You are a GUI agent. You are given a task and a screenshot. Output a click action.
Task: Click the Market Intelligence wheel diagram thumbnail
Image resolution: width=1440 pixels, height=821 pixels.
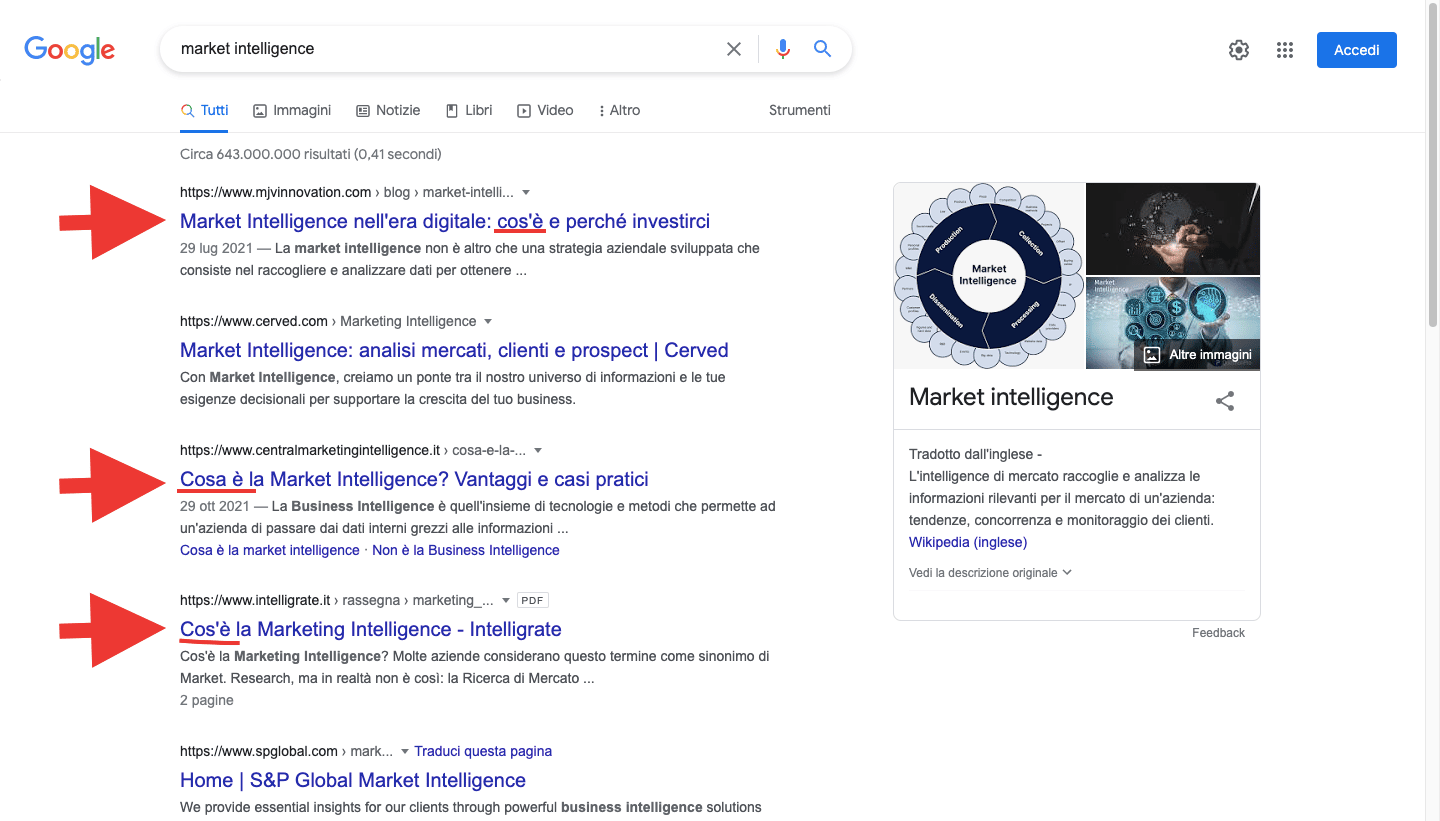[988, 275]
